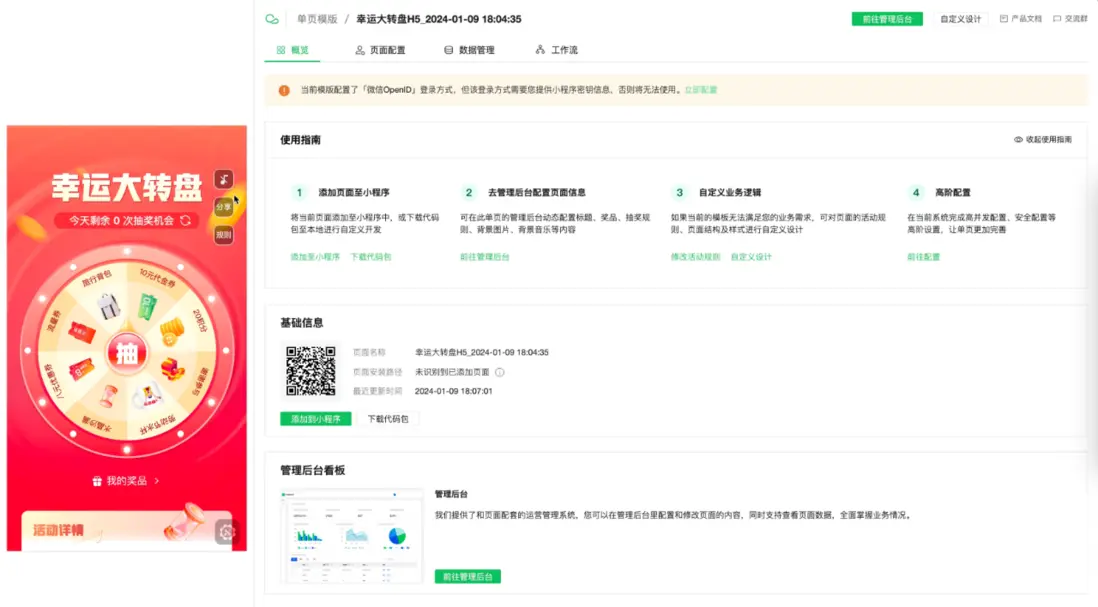The height and width of the screenshot is (607, 1098).
Task: Click the green link icon beside 单页模版
Action: (271, 18)
